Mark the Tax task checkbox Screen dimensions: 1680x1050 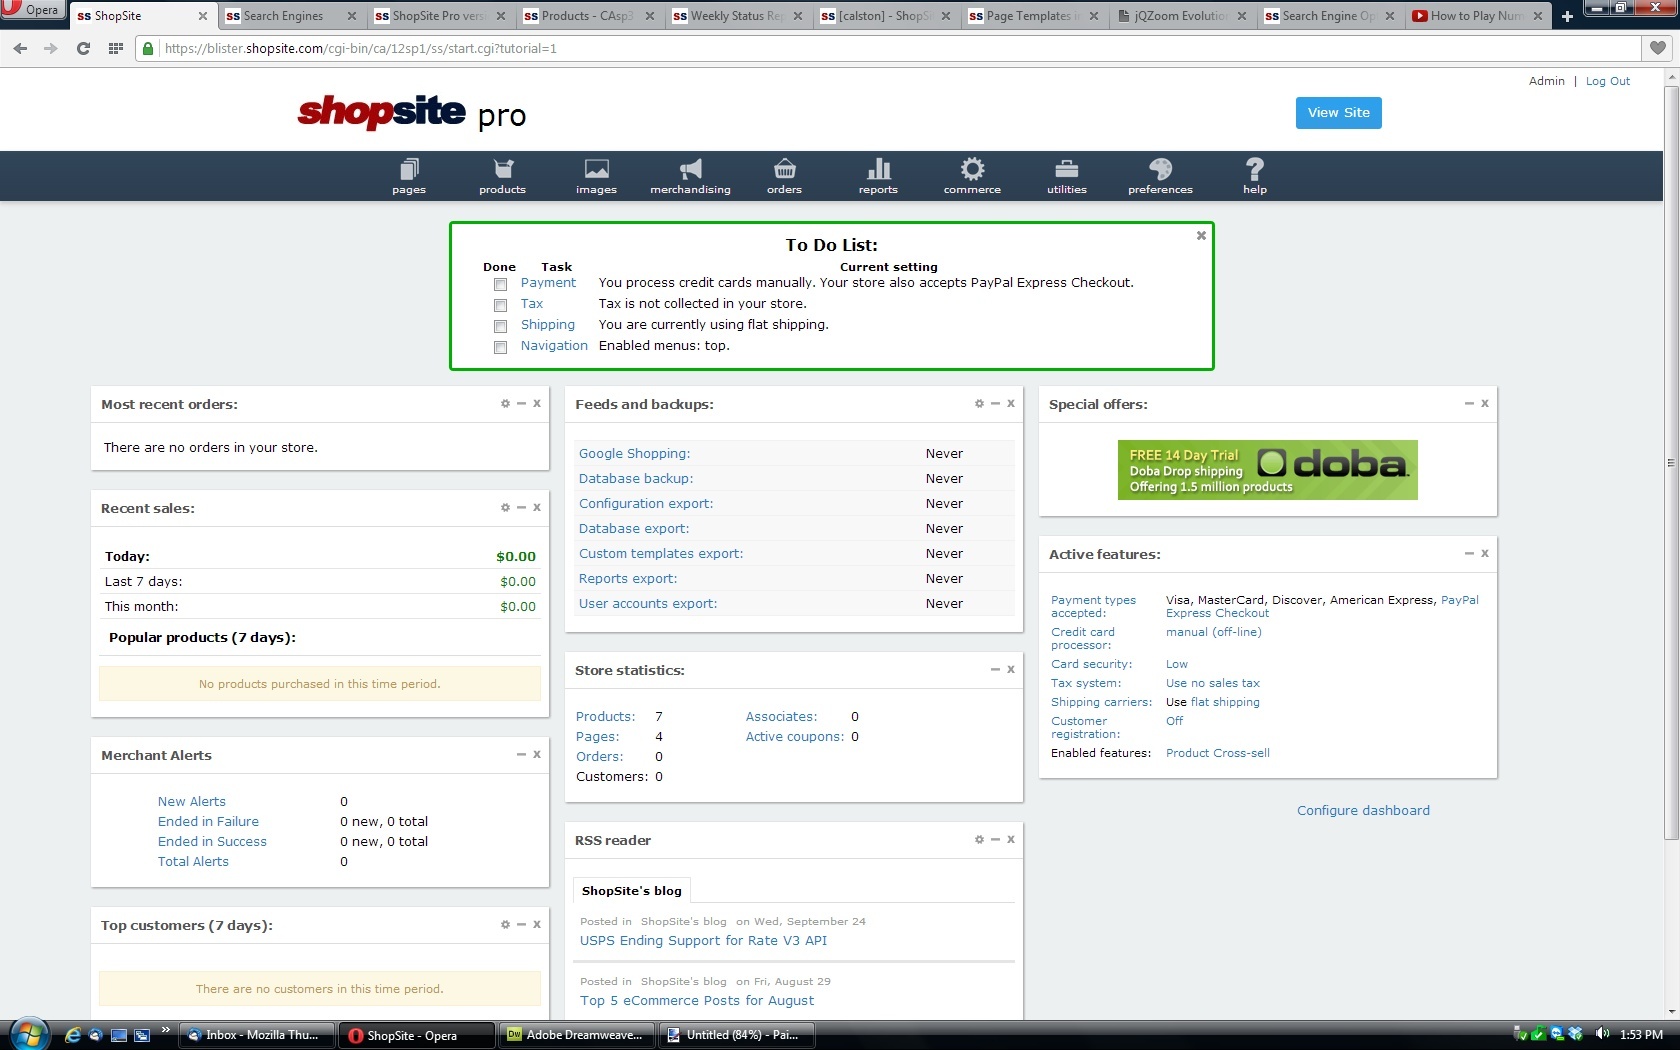pos(500,306)
